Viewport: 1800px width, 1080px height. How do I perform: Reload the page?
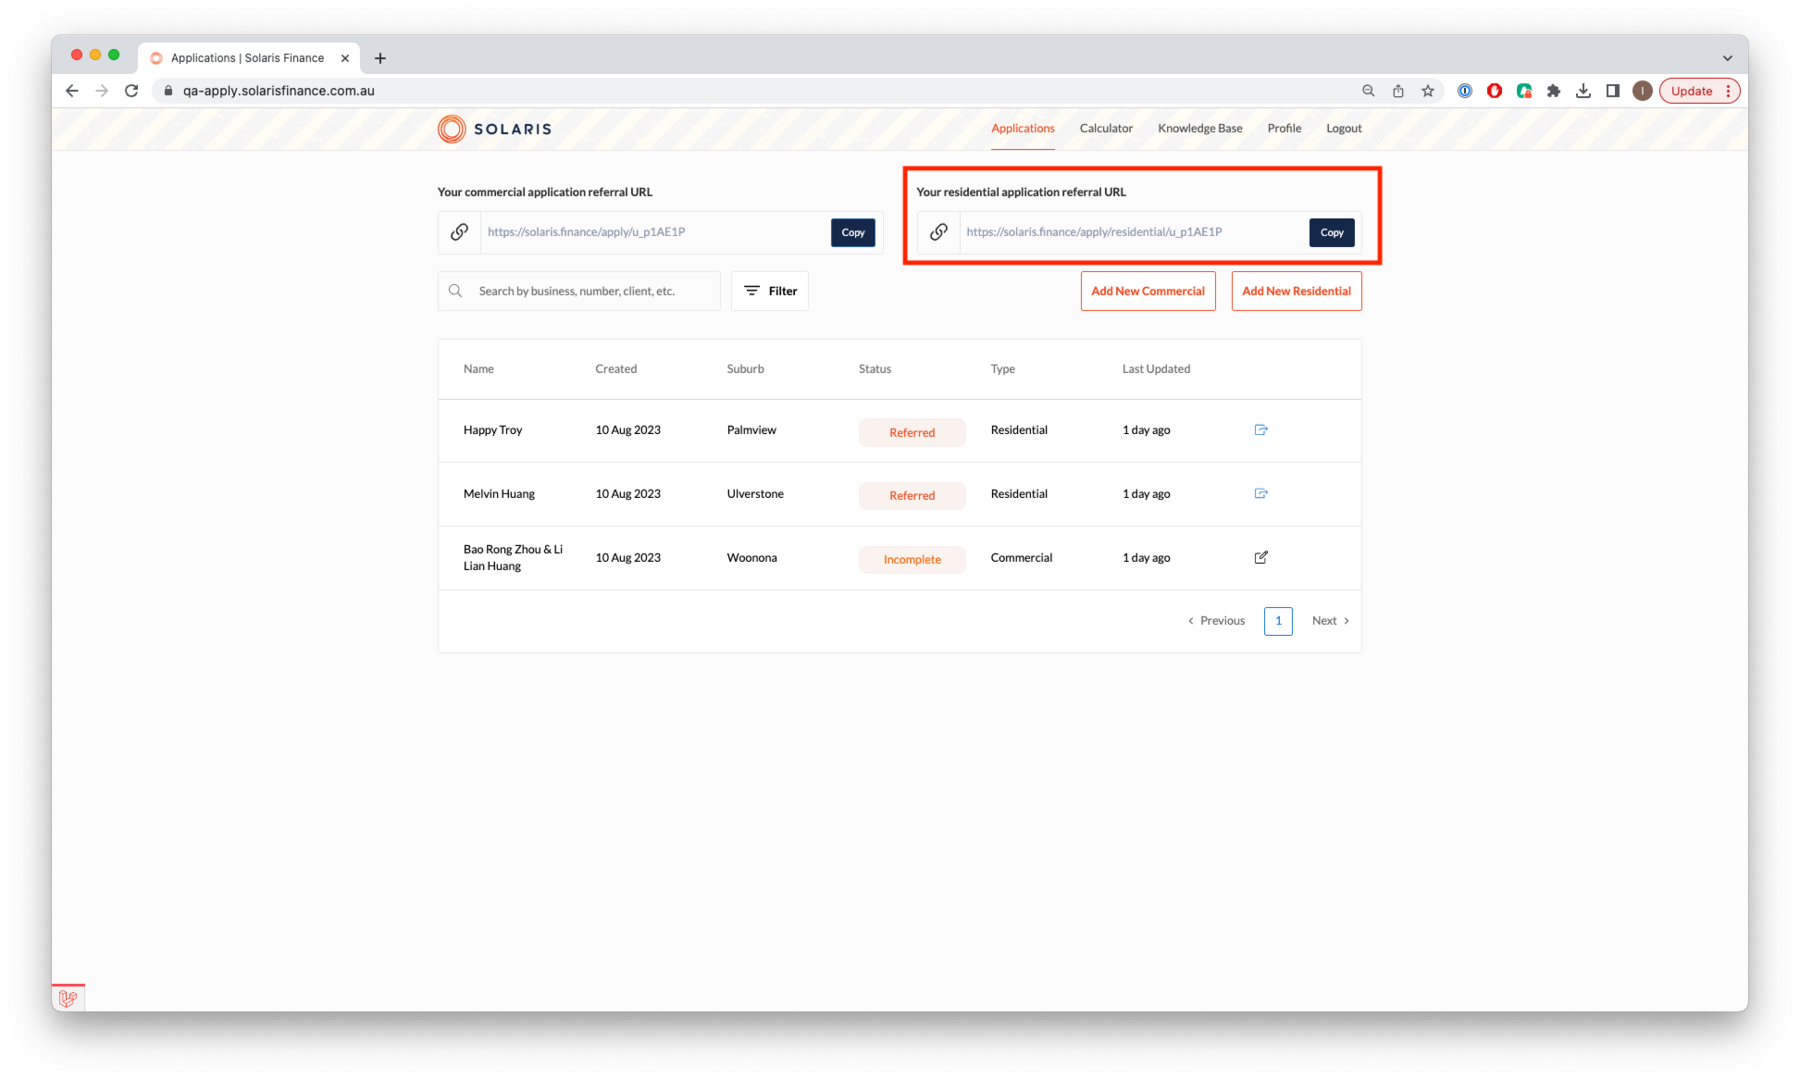coord(131,90)
